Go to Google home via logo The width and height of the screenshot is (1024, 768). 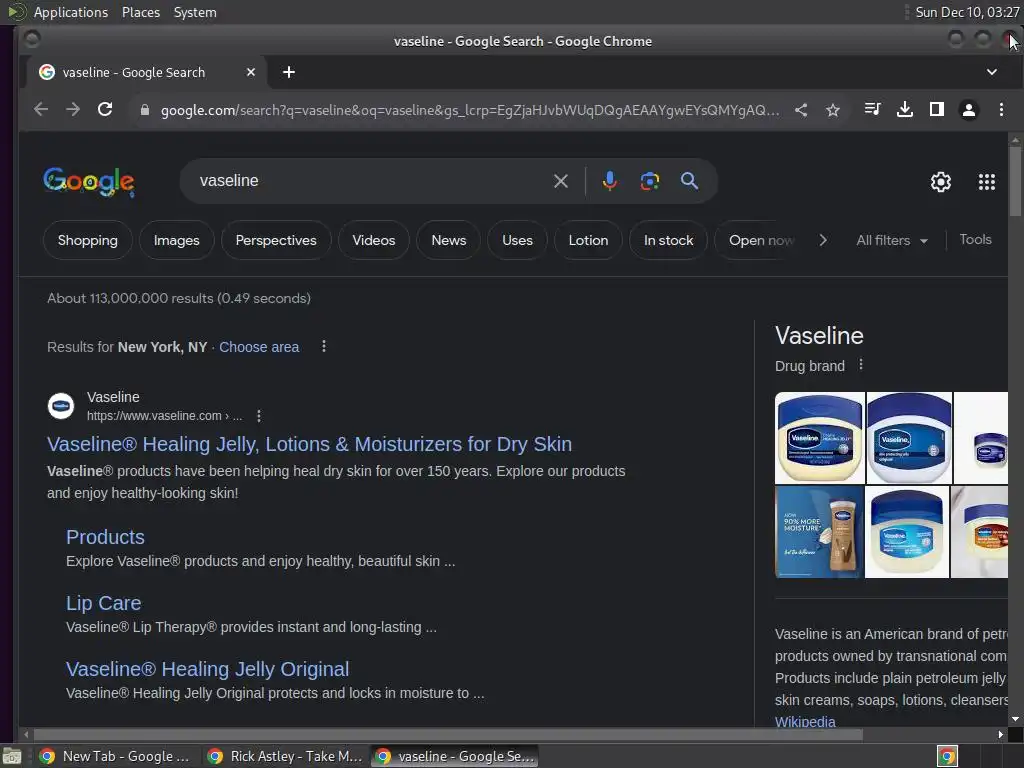pyautogui.click(x=89, y=181)
